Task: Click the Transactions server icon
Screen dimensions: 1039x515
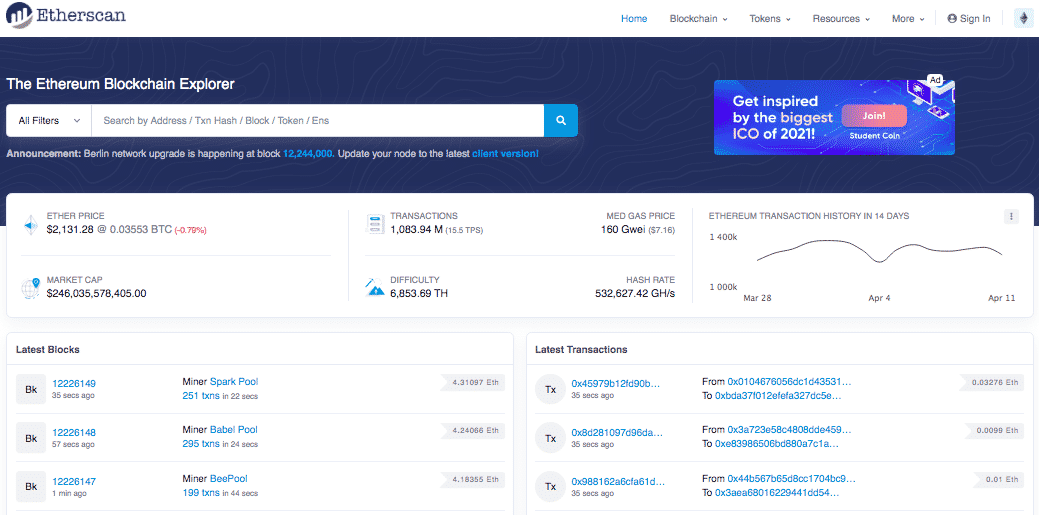Action: 376,224
